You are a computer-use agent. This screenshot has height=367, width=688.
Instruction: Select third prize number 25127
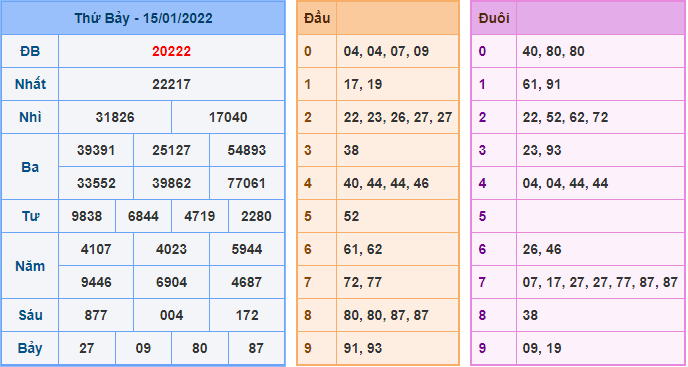pyautogui.click(x=172, y=150)
